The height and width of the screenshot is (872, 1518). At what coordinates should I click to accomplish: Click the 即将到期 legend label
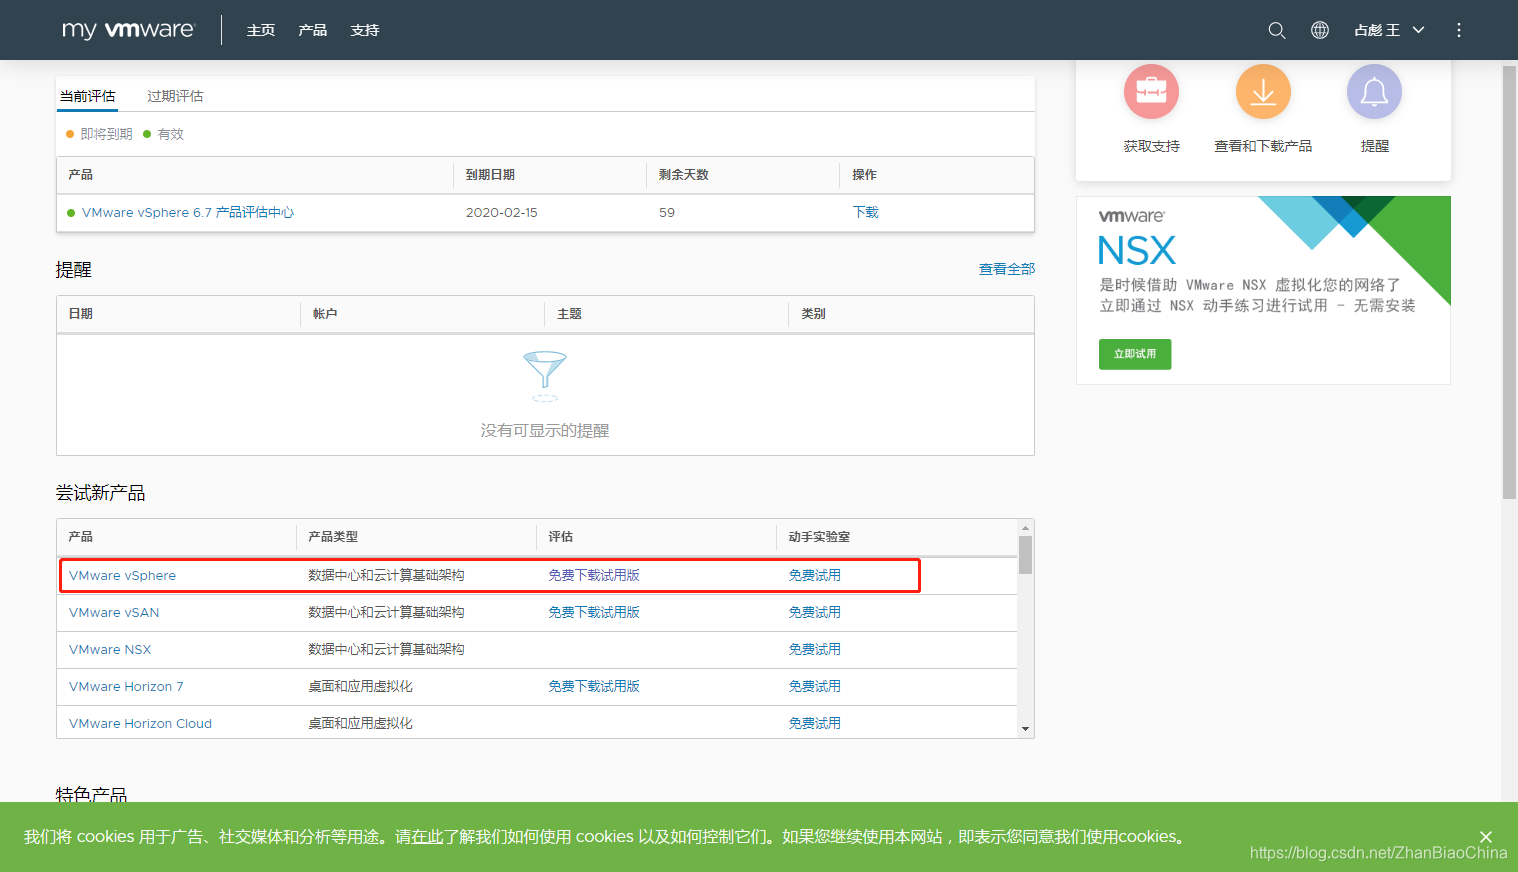tap(106, 134)
